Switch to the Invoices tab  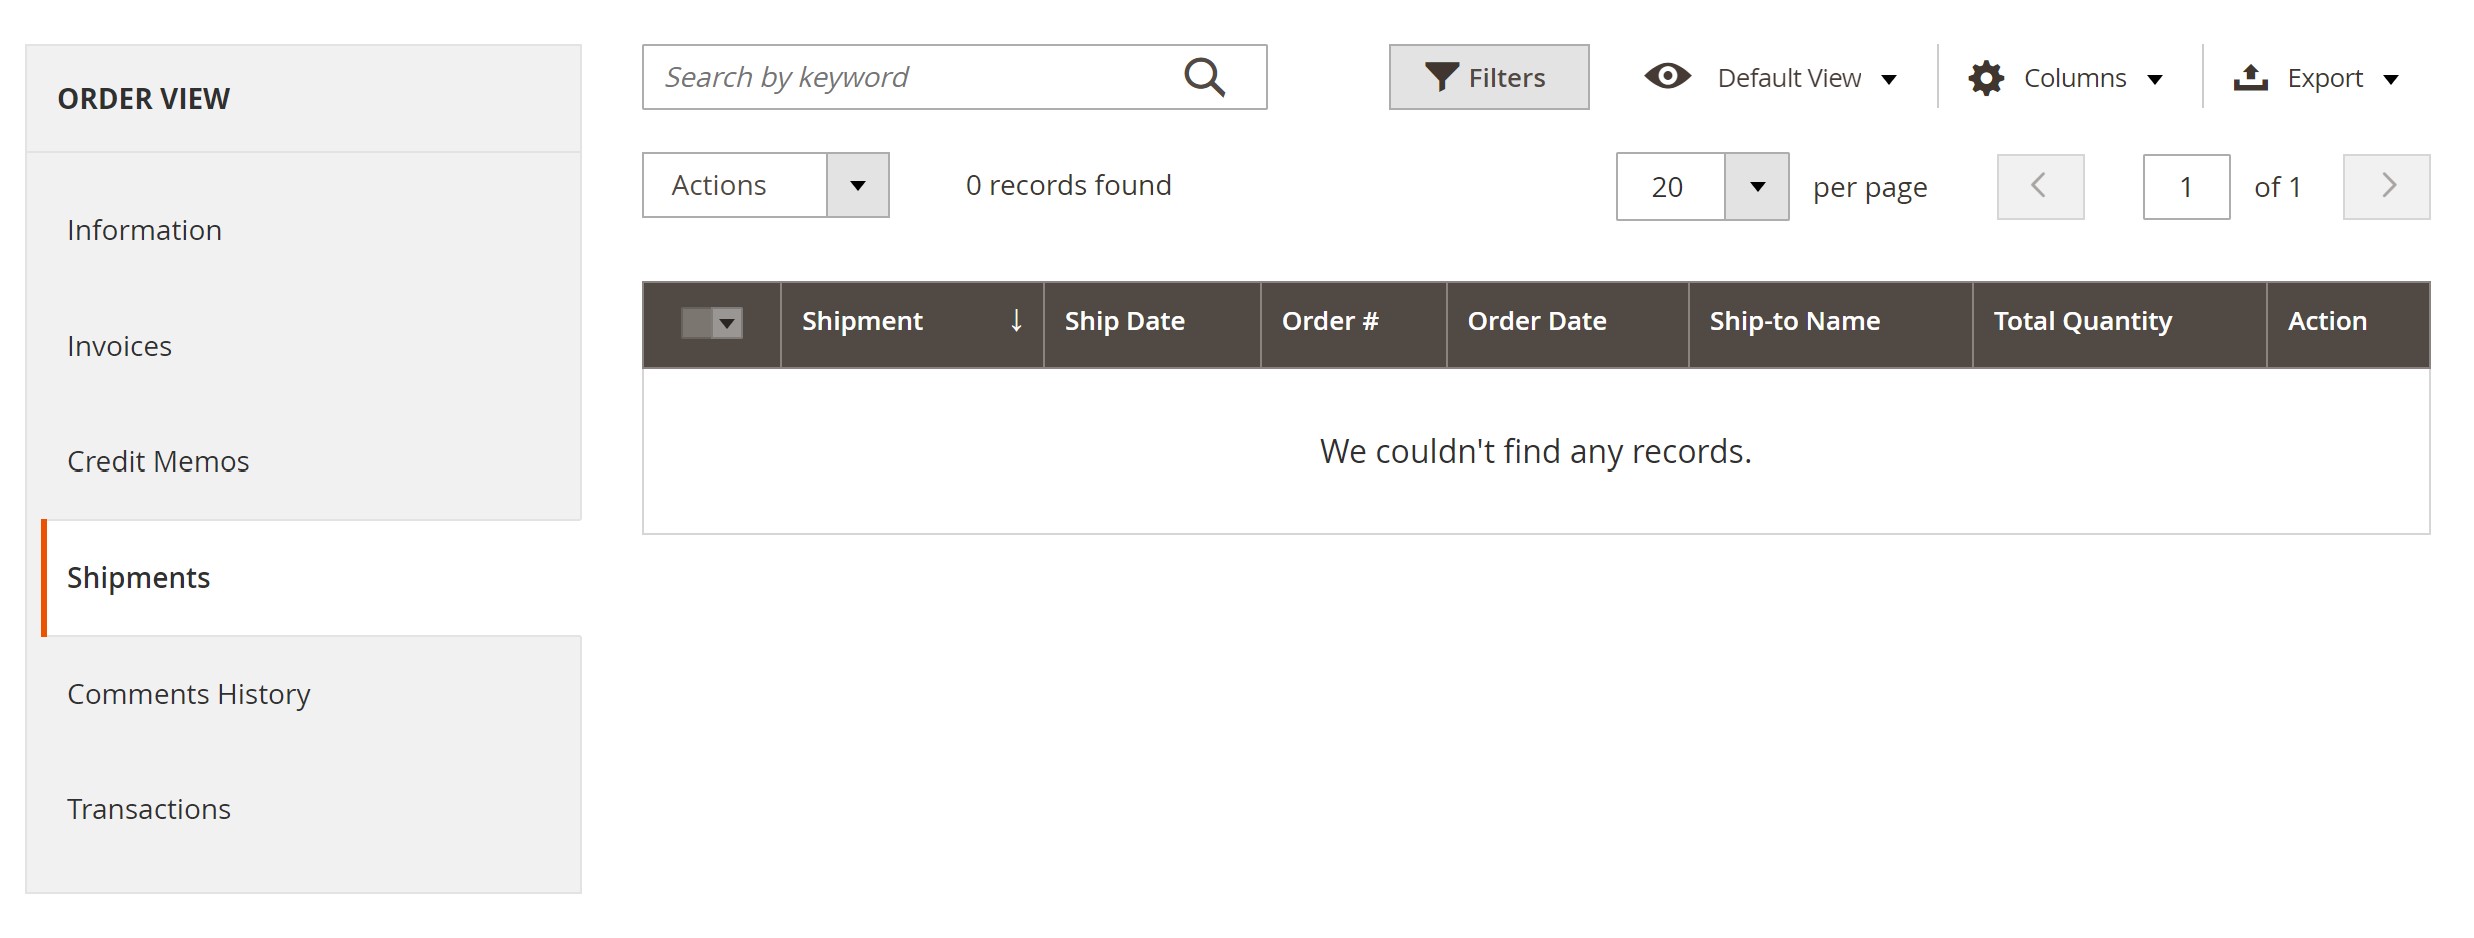point(120,346)
